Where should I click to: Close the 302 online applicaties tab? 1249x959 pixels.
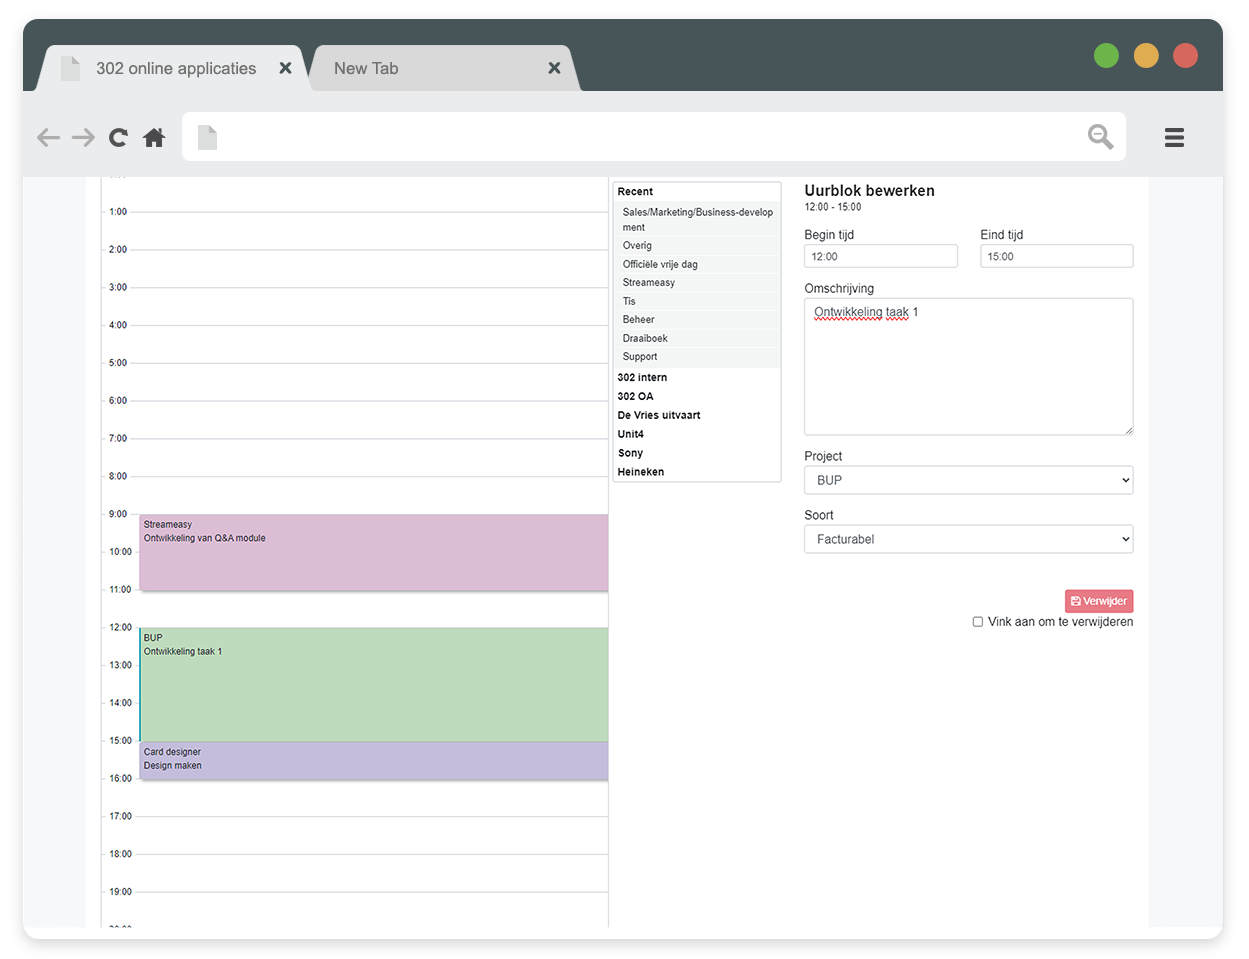[x=285, y=68]
